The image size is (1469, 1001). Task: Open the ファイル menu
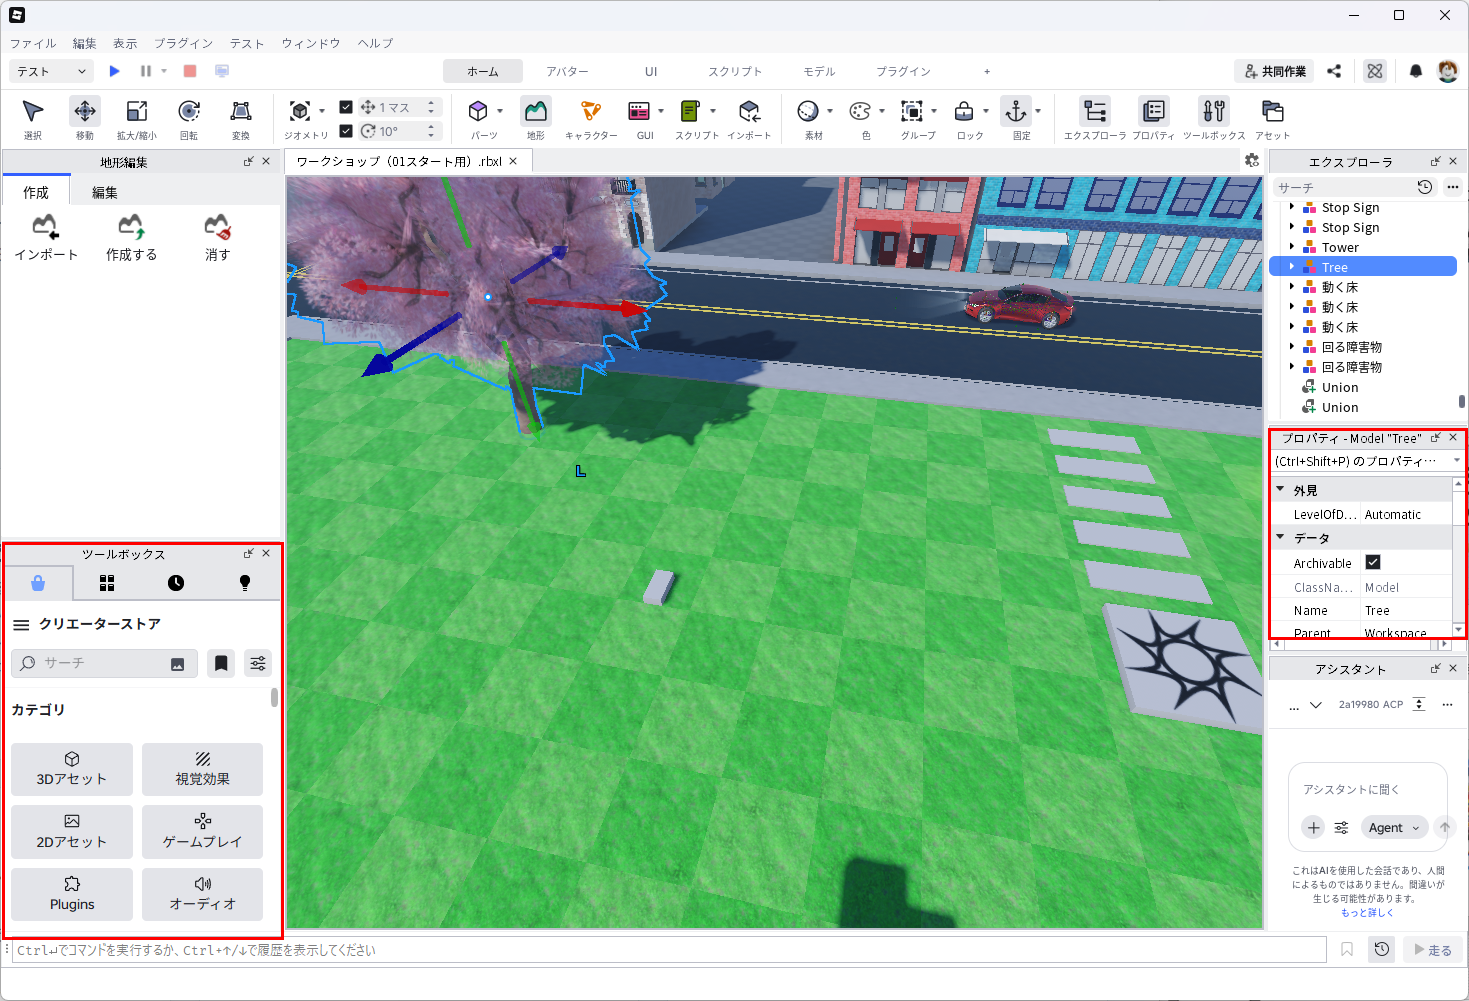(33, 44)
